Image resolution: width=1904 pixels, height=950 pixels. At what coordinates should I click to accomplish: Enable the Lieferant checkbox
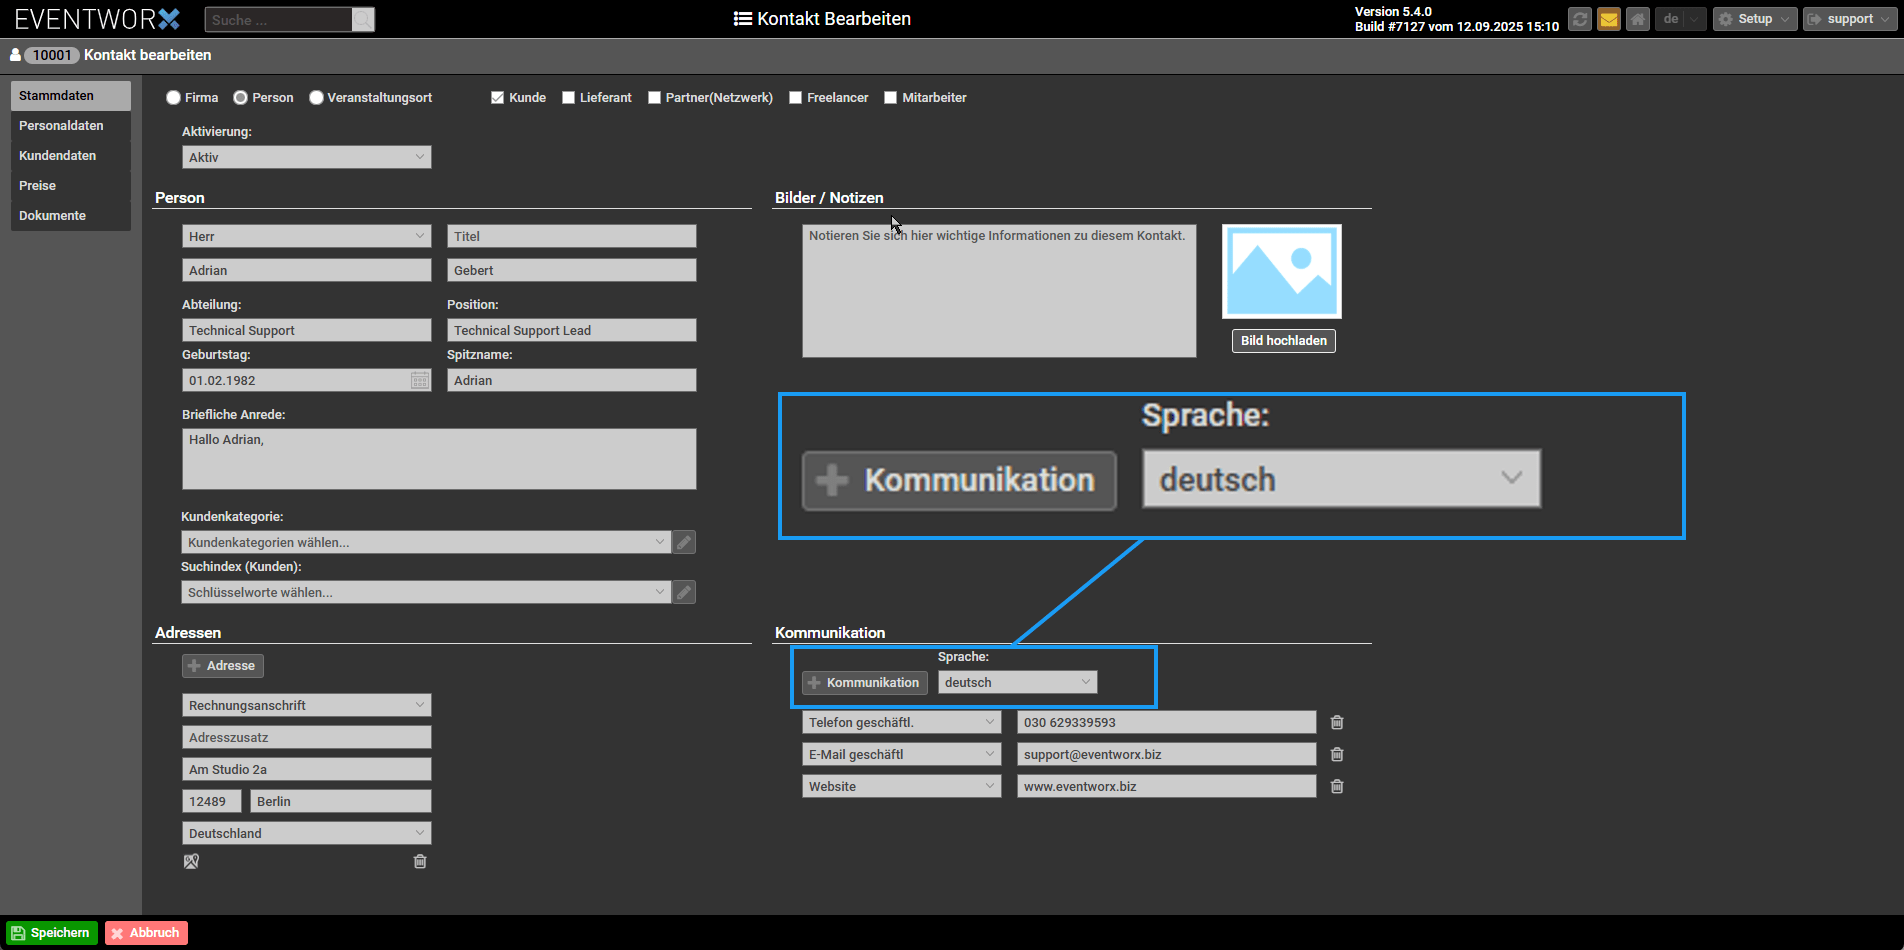568,98
